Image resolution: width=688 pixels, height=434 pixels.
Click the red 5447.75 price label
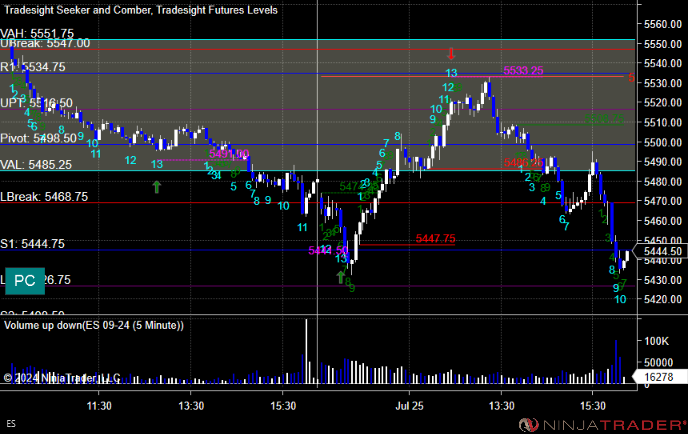[x=436, y=238]
